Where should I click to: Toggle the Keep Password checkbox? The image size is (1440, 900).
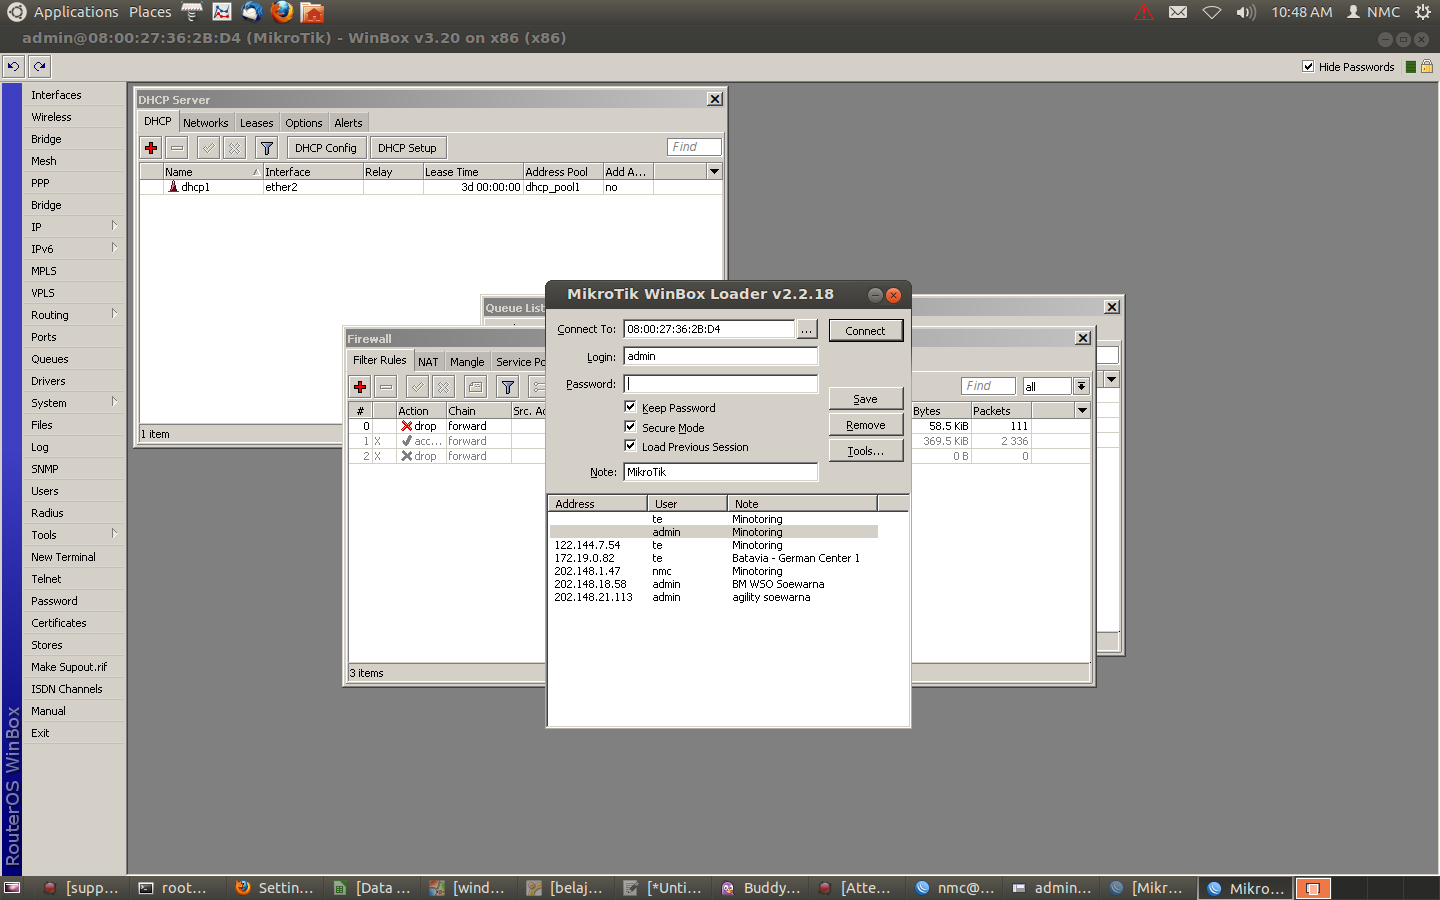pyautogui.click(x=630, y=407)
